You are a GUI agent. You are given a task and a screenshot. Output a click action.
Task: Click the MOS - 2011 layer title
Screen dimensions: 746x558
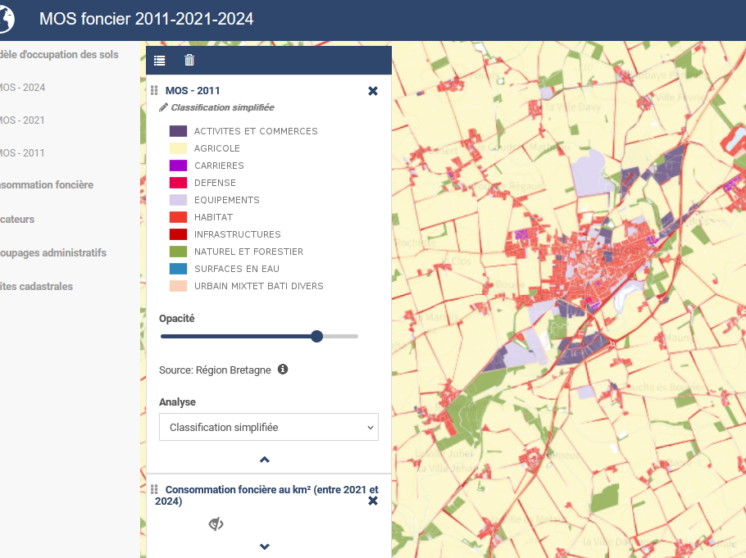click(193, 91)
